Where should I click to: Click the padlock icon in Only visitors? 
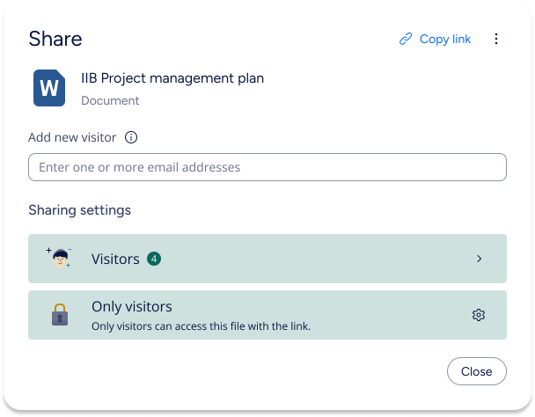[60, 315]
